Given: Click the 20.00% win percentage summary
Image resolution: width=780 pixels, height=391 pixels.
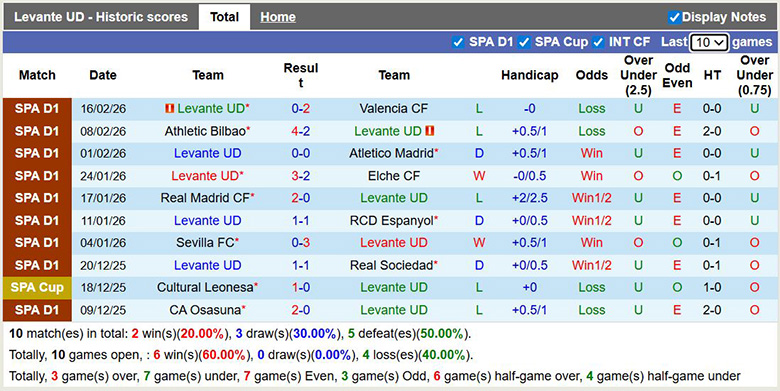Looking at the screenshot, I should [202, 334].
